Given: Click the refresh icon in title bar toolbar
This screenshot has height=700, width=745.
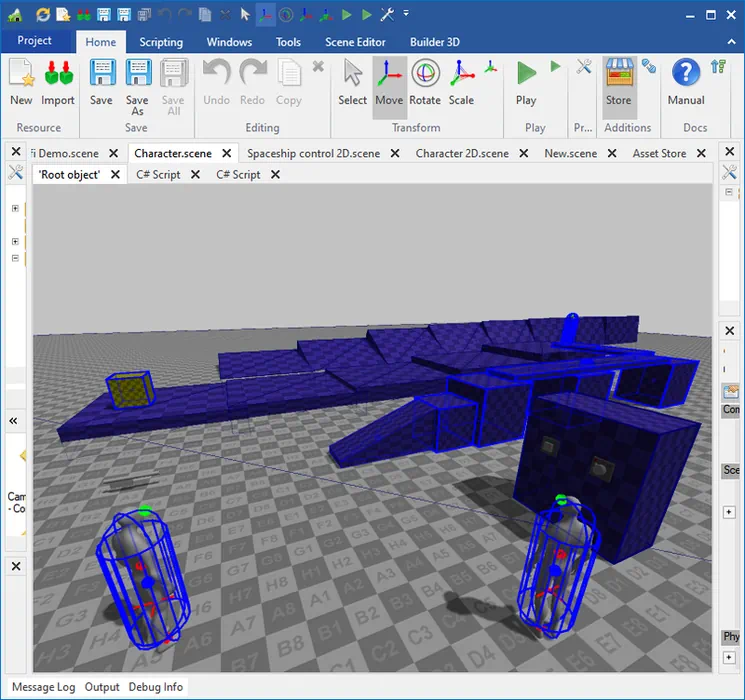Looking at the screenshot, I should click(43, 15).
